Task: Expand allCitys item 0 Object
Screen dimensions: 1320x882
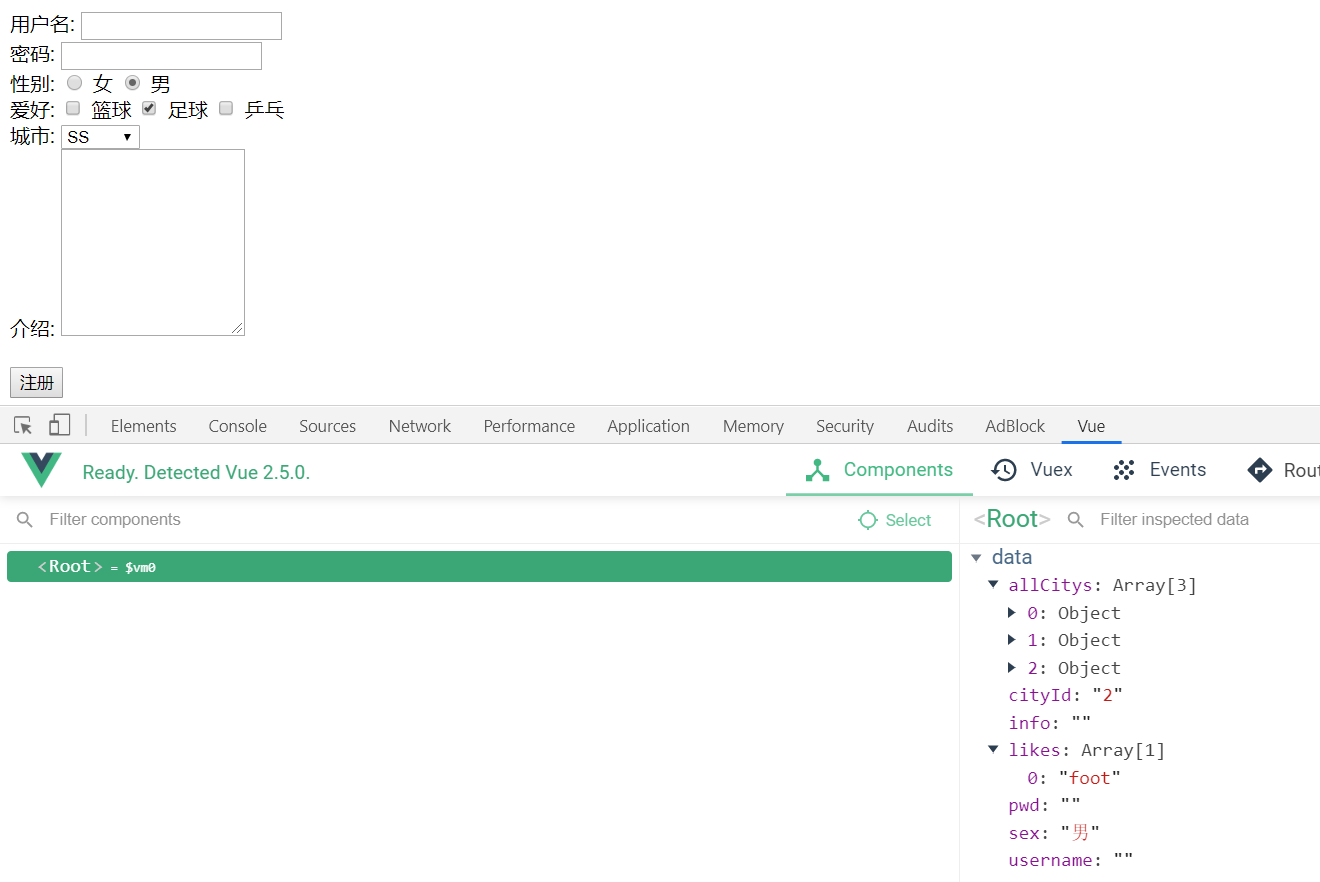Action: (1012, 613)
